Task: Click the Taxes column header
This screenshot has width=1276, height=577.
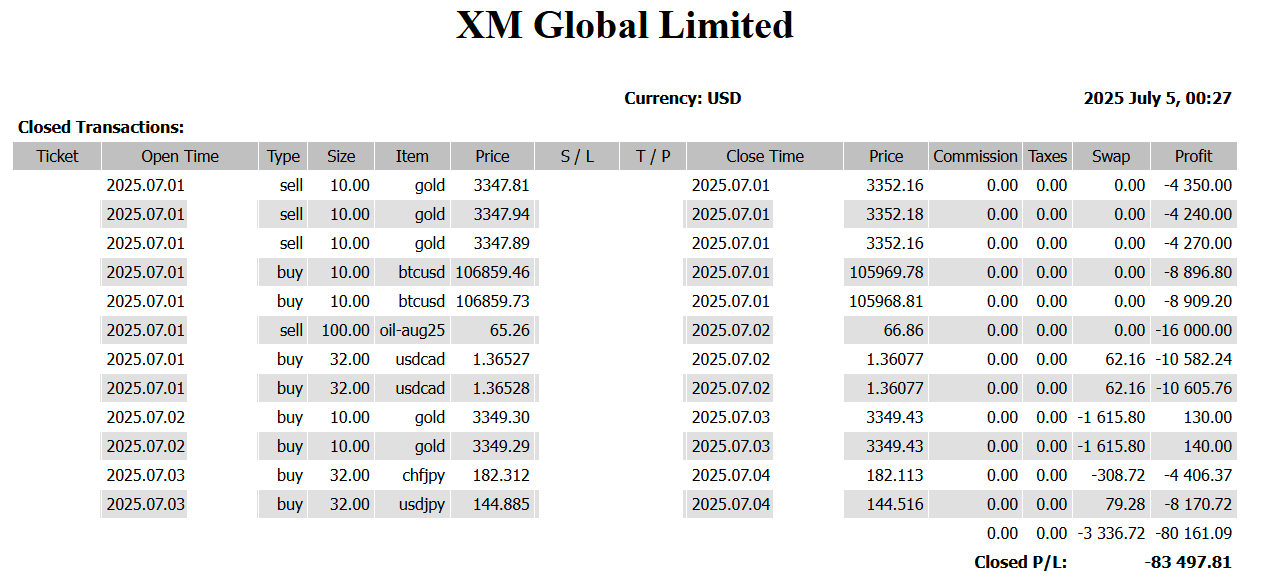Action: pos(1048,156)
